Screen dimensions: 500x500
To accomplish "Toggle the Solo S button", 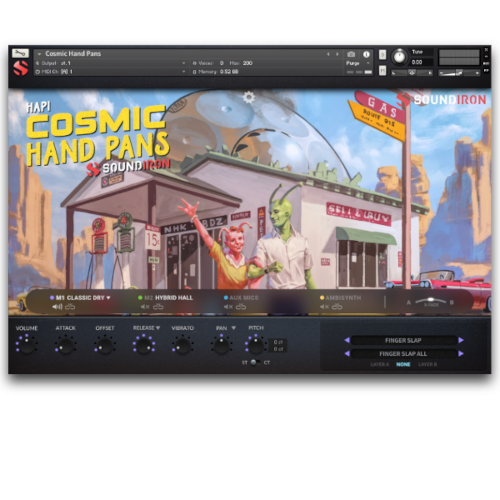I will (x=382, y=54).
